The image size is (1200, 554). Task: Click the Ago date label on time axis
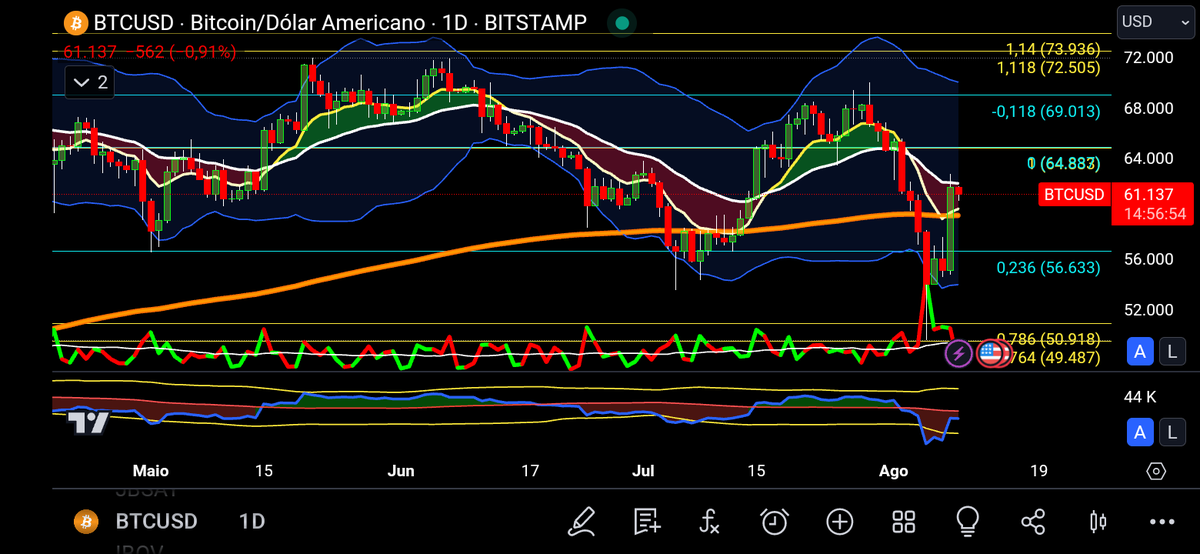pos(893,471)
